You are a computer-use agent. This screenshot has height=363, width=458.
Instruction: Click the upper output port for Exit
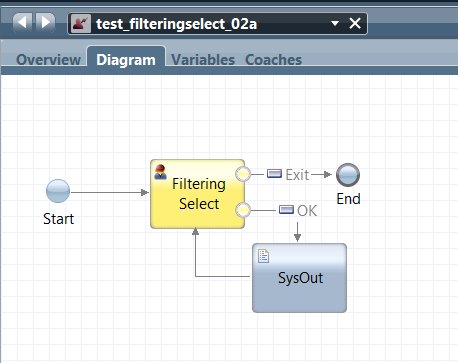[243, 174]
